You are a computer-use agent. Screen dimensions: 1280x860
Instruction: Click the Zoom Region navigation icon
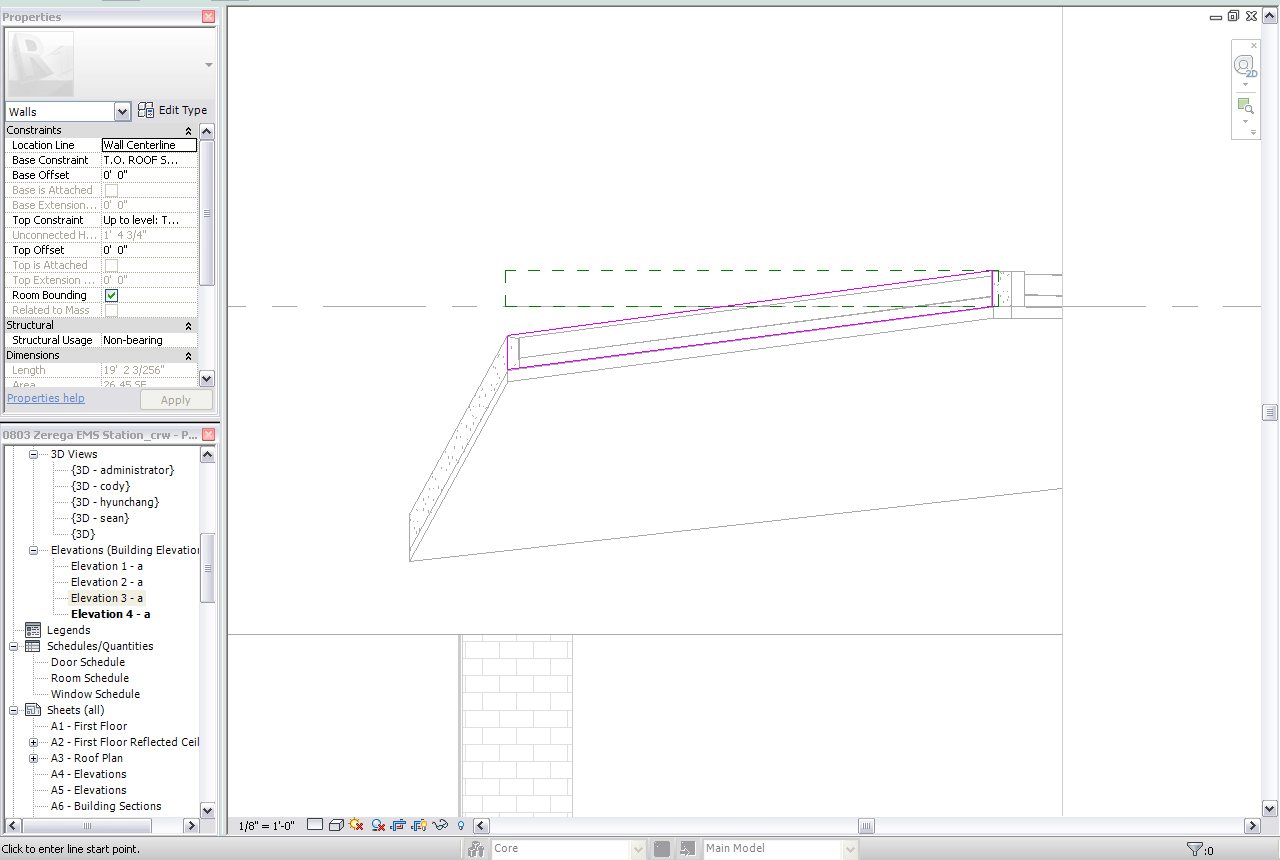pos(1245,105)
